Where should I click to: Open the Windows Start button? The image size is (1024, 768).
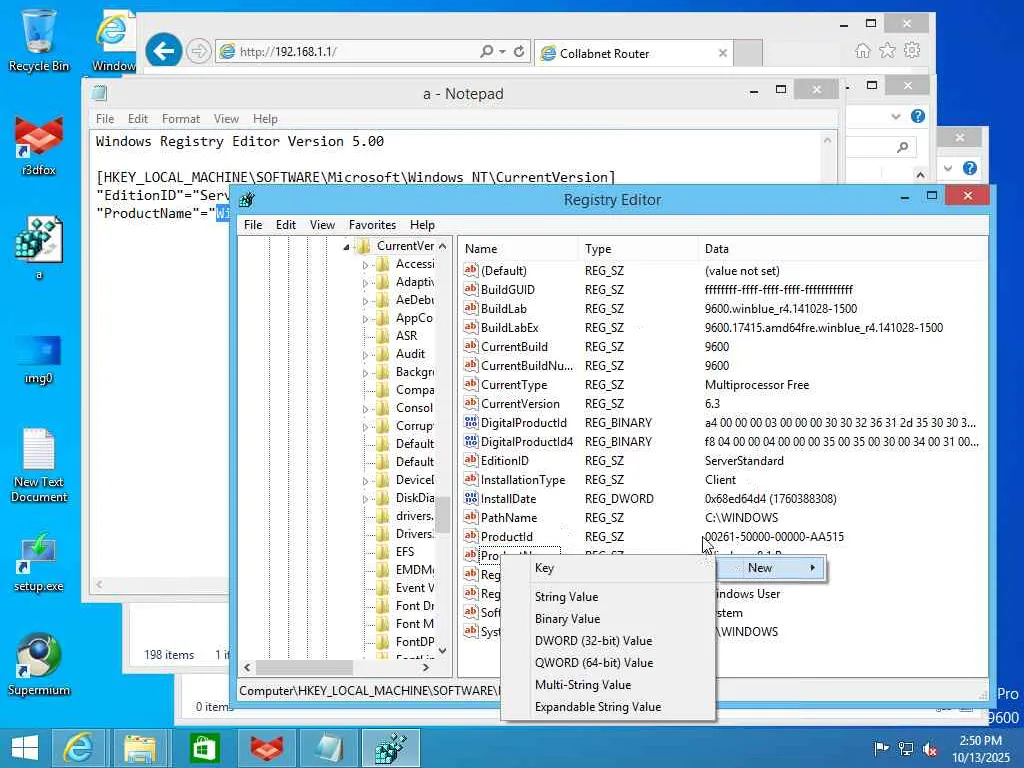click(x=25, y=748)
